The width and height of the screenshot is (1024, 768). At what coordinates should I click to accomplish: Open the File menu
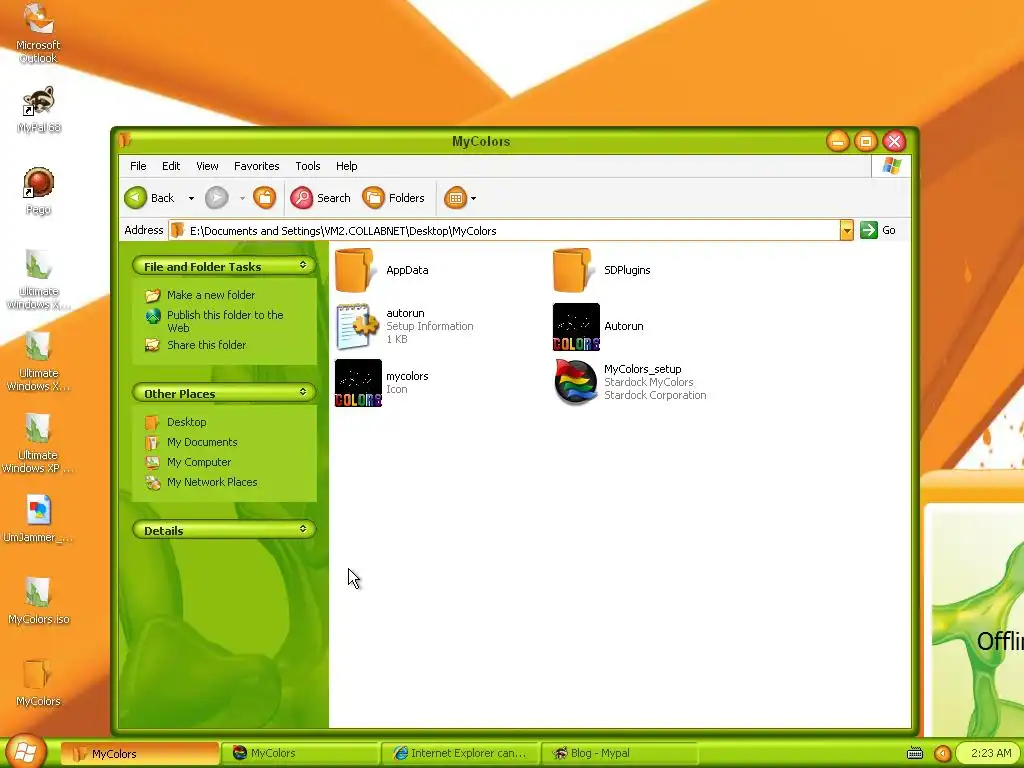[138, 166]
